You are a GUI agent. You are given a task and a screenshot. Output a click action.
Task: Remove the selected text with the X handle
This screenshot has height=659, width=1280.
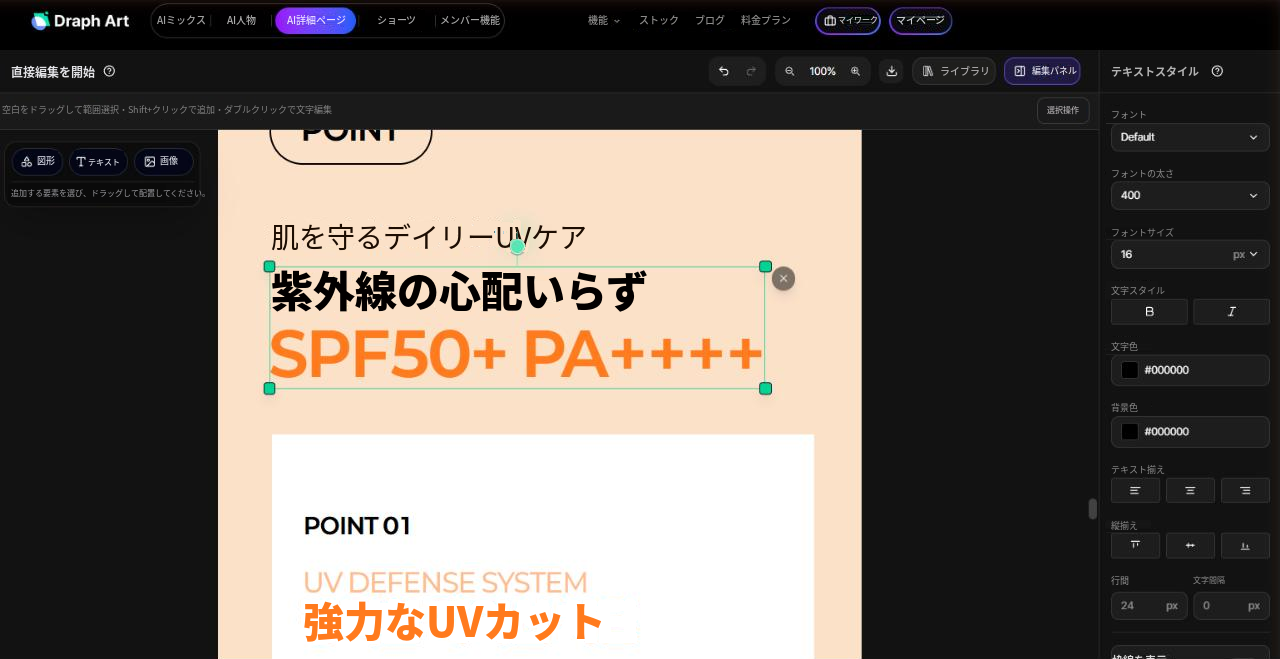[783, 278]
